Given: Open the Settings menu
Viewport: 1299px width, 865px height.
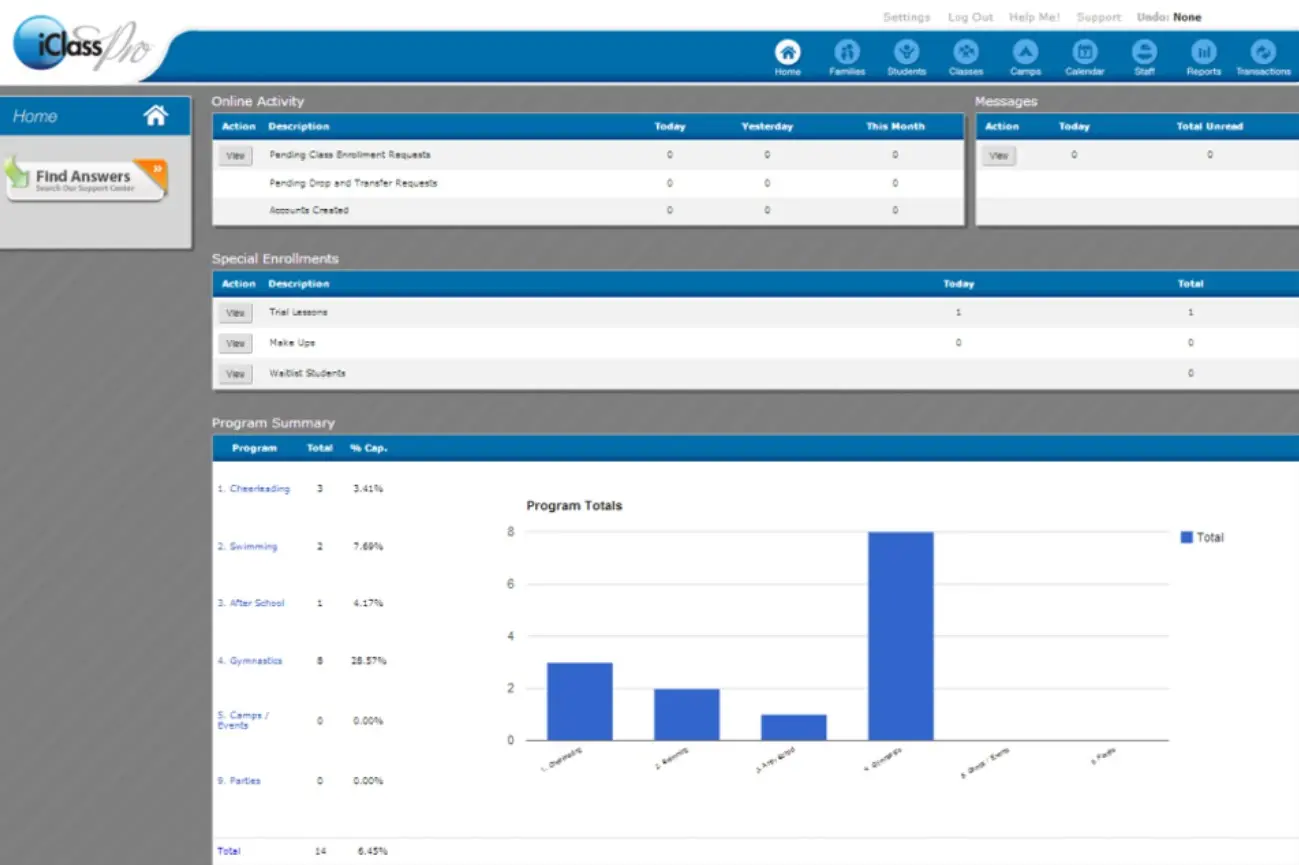Looking at the screenshot, I should tap(906, 17).
